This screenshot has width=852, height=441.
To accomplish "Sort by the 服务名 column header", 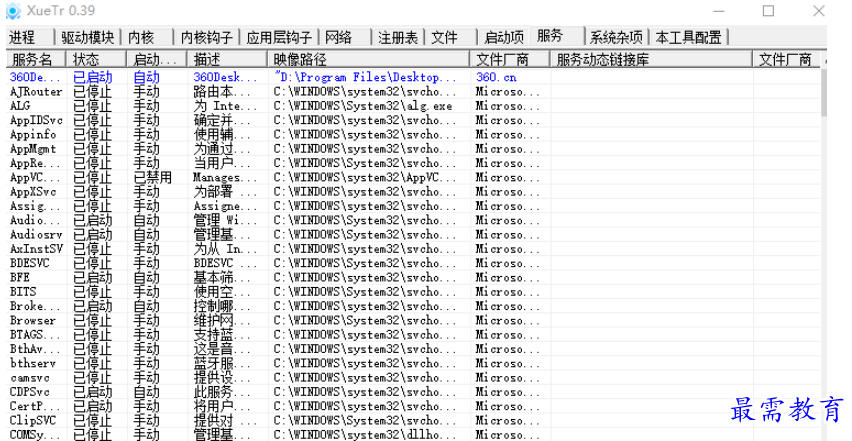I will pos(36,59).
